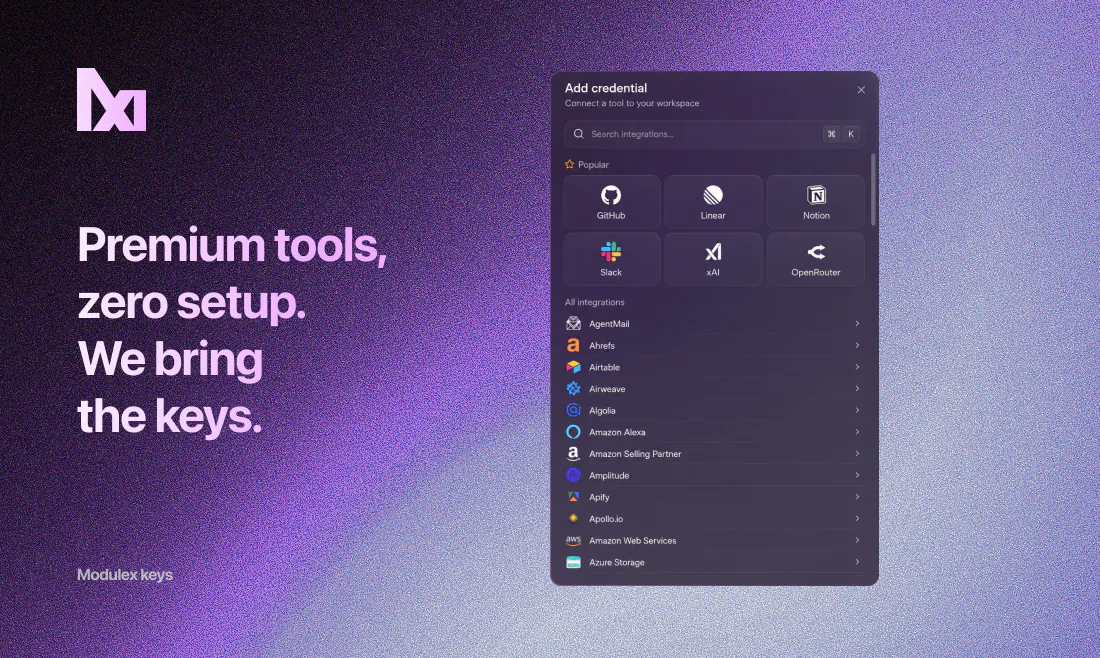
Task: Click the Amplitude logo icon
Action: click(x=573, y=475)
